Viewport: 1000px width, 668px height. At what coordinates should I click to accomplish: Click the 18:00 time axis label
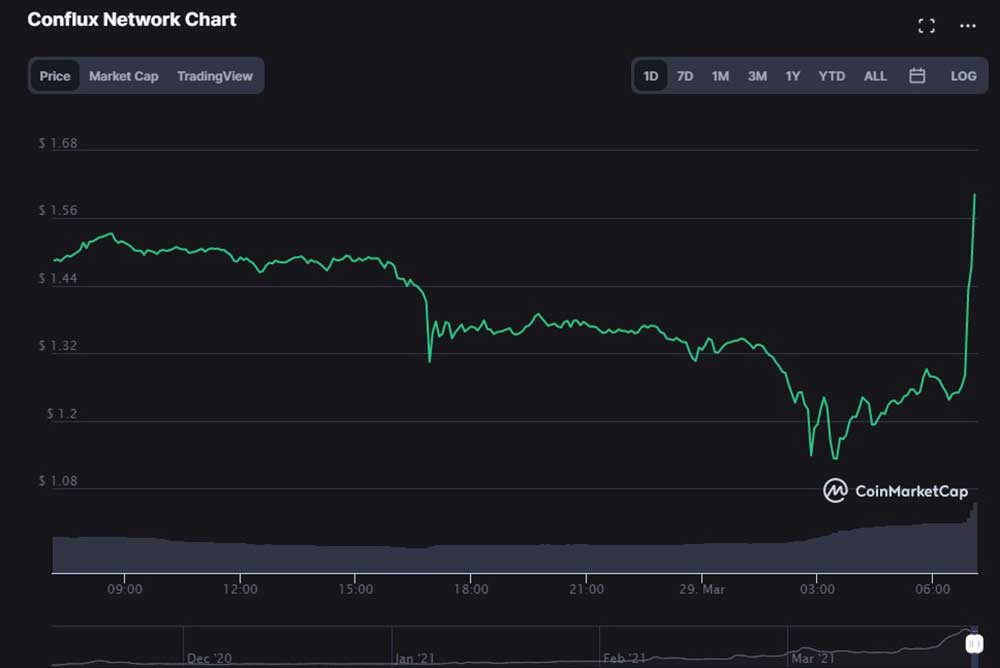tap(471, 589)
